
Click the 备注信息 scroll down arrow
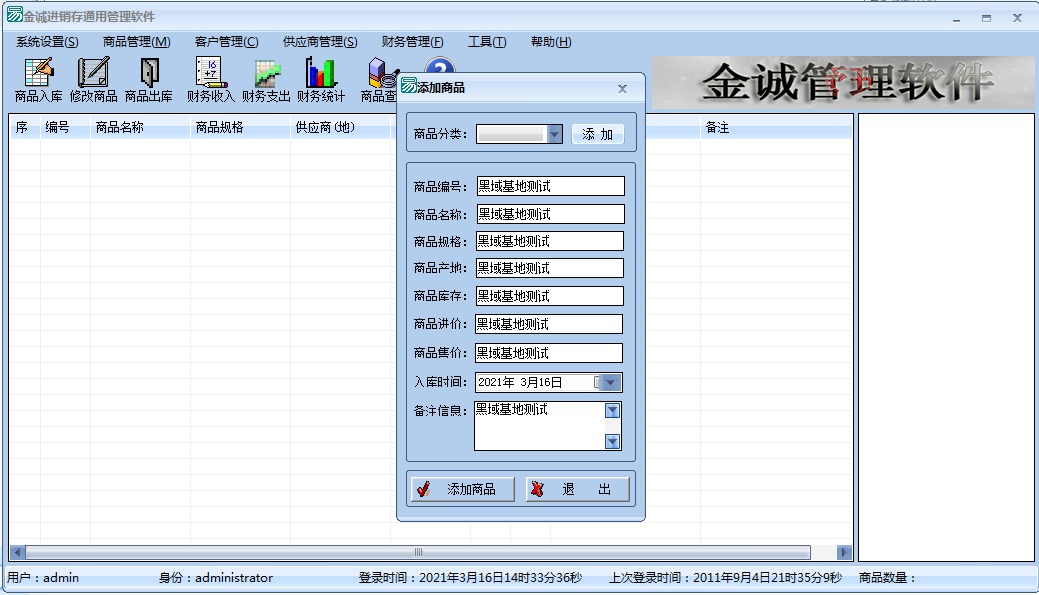click(x=612, y=441)
